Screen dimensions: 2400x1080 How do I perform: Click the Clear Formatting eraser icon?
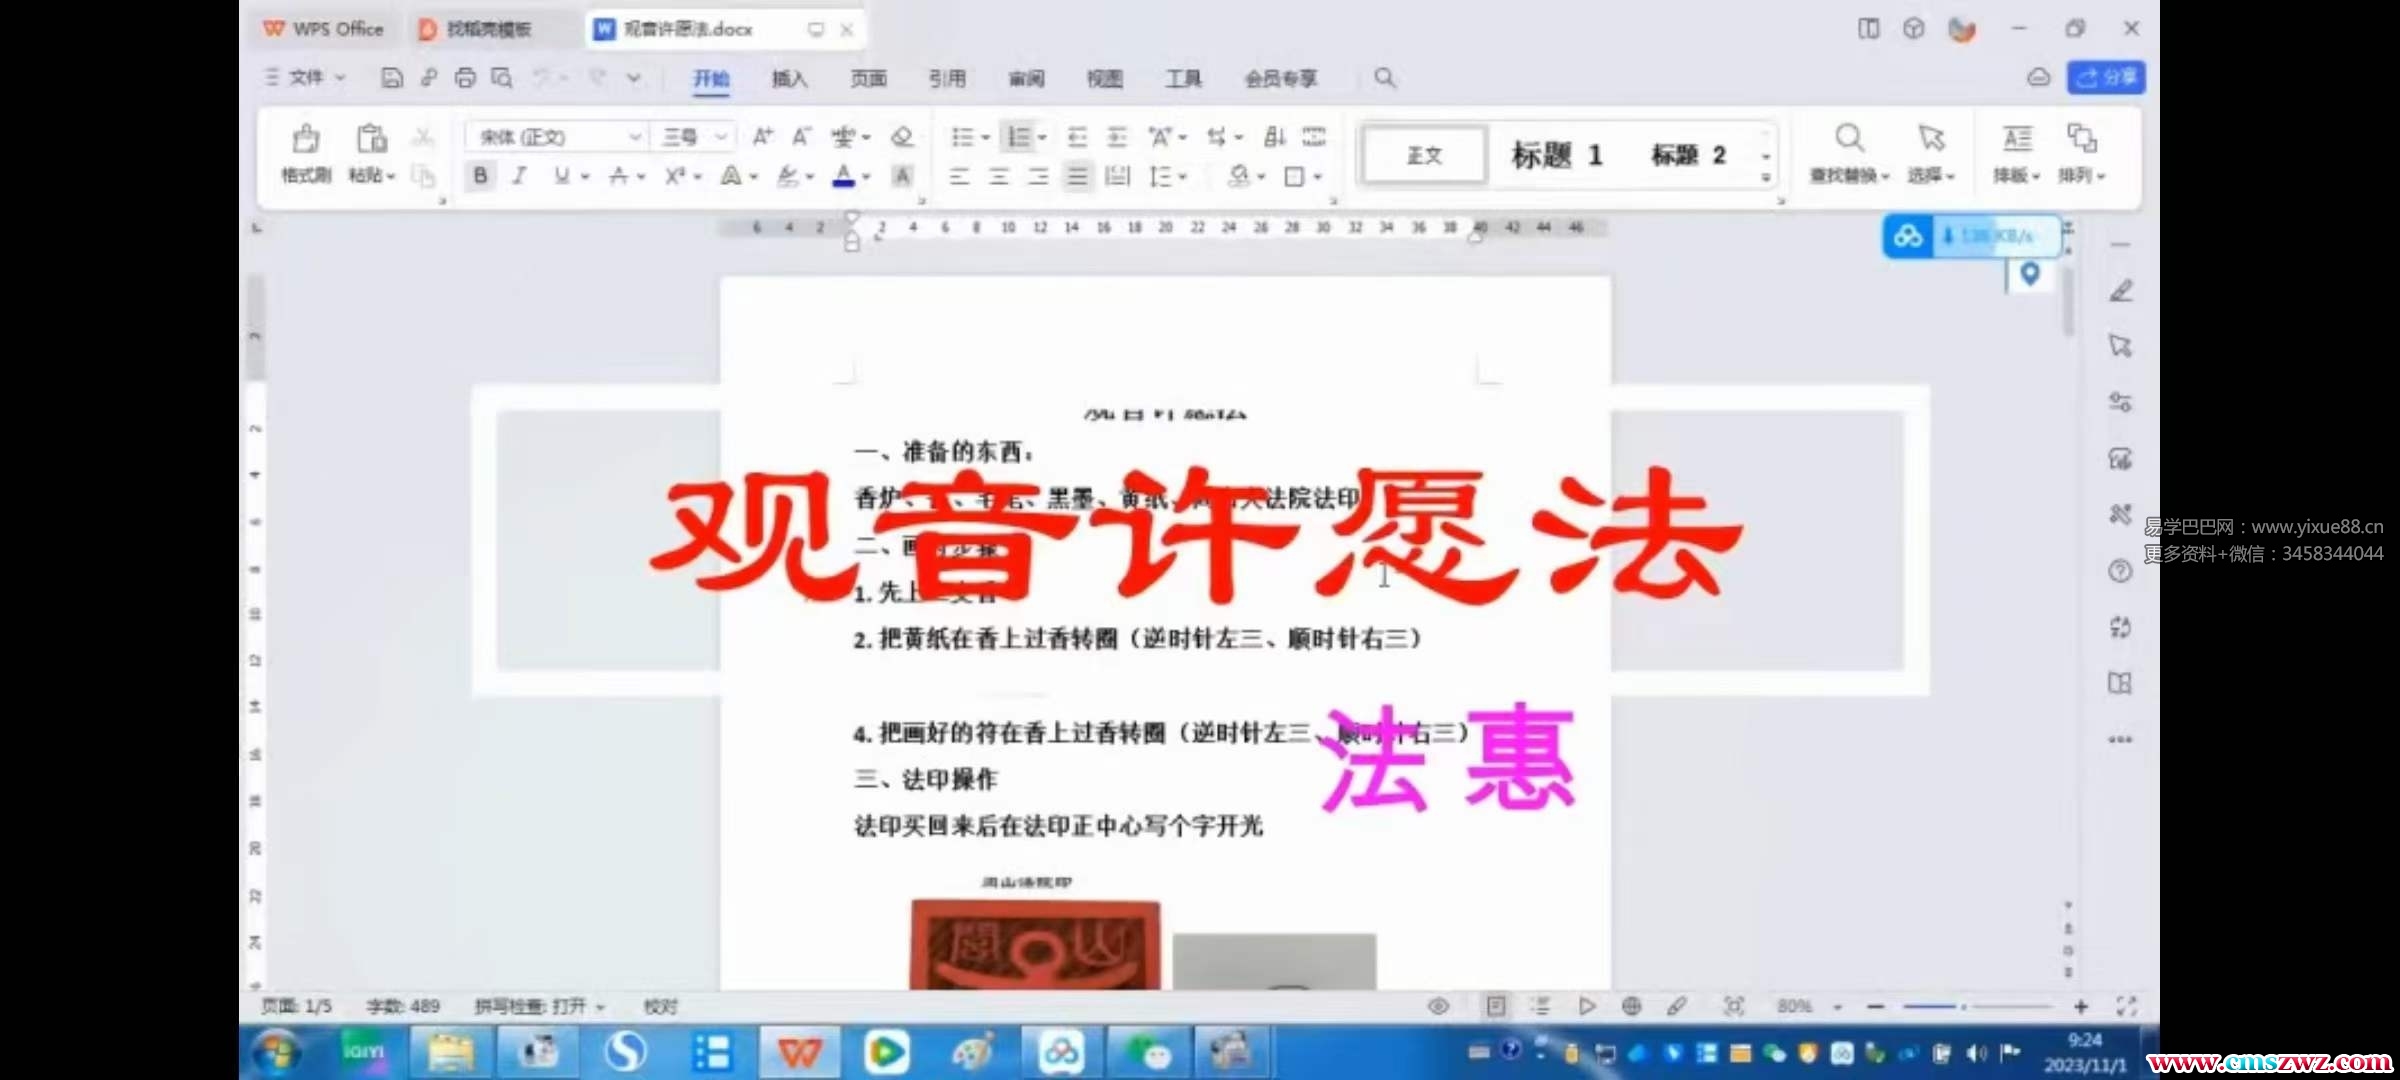click(902, 137)
